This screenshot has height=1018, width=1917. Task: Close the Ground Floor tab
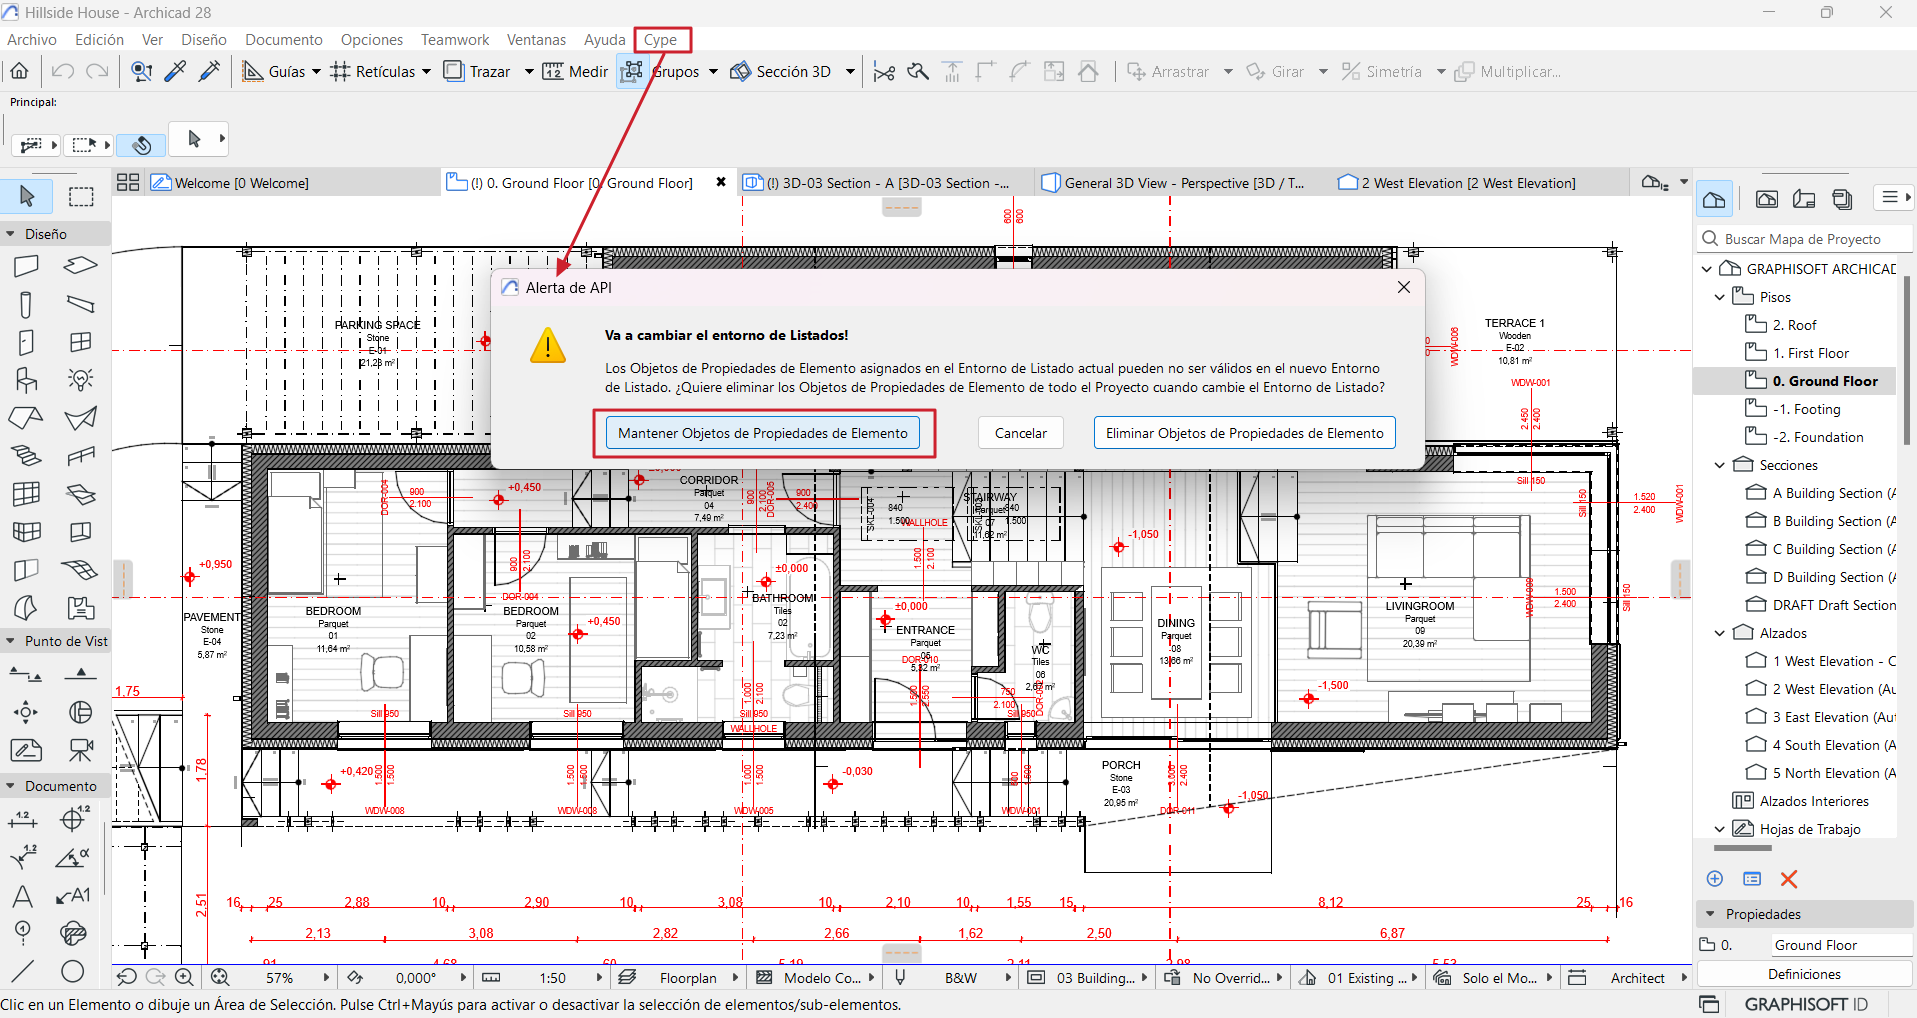pos(721,182)
